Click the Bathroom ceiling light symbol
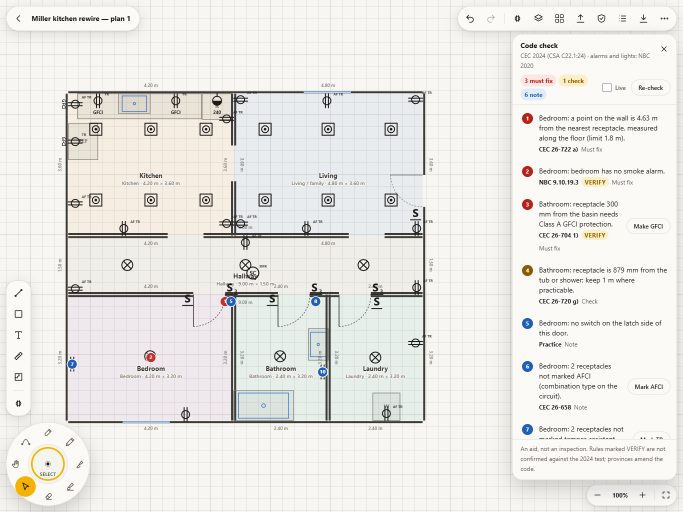 pos(280,356)
